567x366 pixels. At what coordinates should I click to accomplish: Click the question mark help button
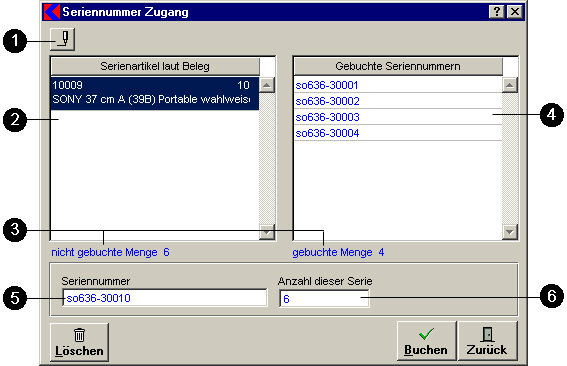click(x=497, y=12)
